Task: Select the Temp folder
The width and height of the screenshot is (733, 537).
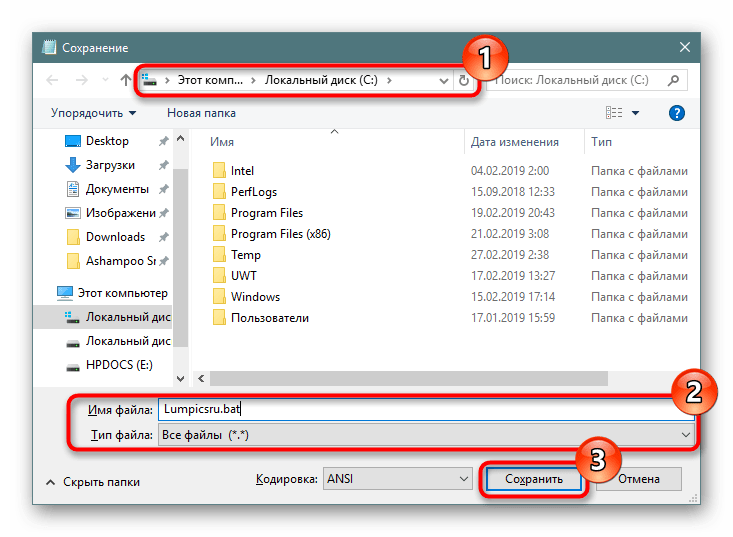Action: [x=246, y=255]
